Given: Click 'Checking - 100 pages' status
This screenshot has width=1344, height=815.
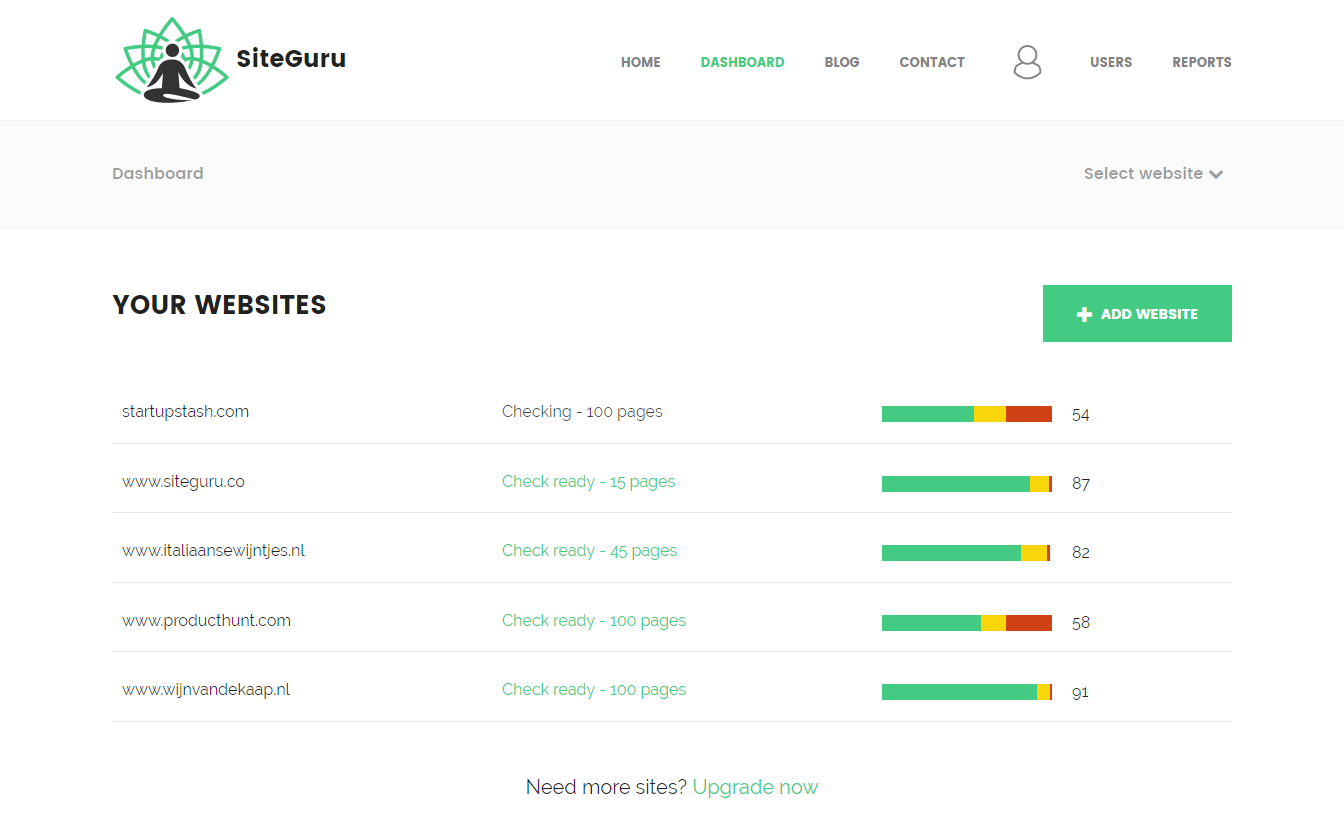Looking at the screenshot, I should coord(582,411).
